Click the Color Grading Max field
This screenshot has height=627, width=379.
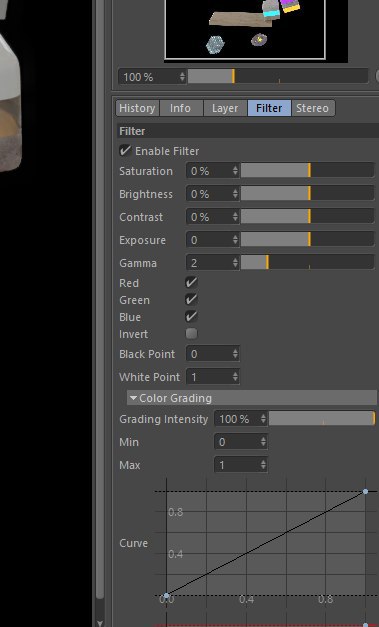(x=241, y=465)
